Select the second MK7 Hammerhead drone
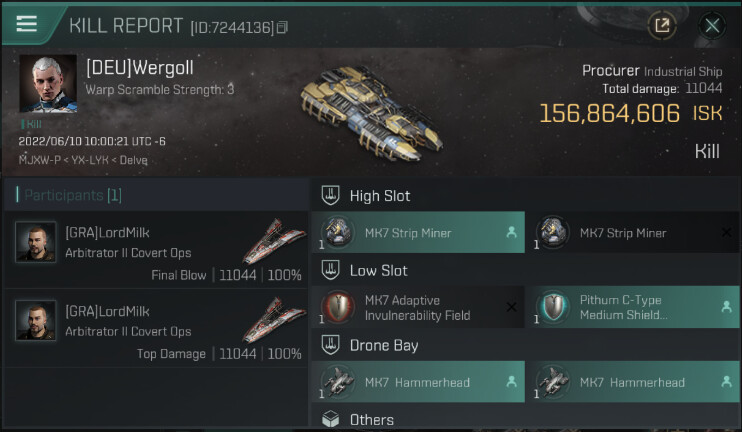 tap(633, 382)
